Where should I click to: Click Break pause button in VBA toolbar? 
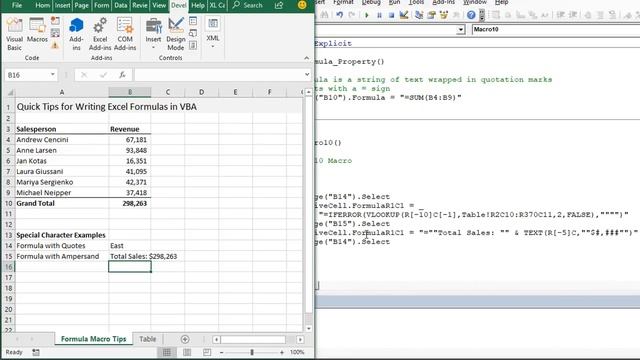coord(379,15)
